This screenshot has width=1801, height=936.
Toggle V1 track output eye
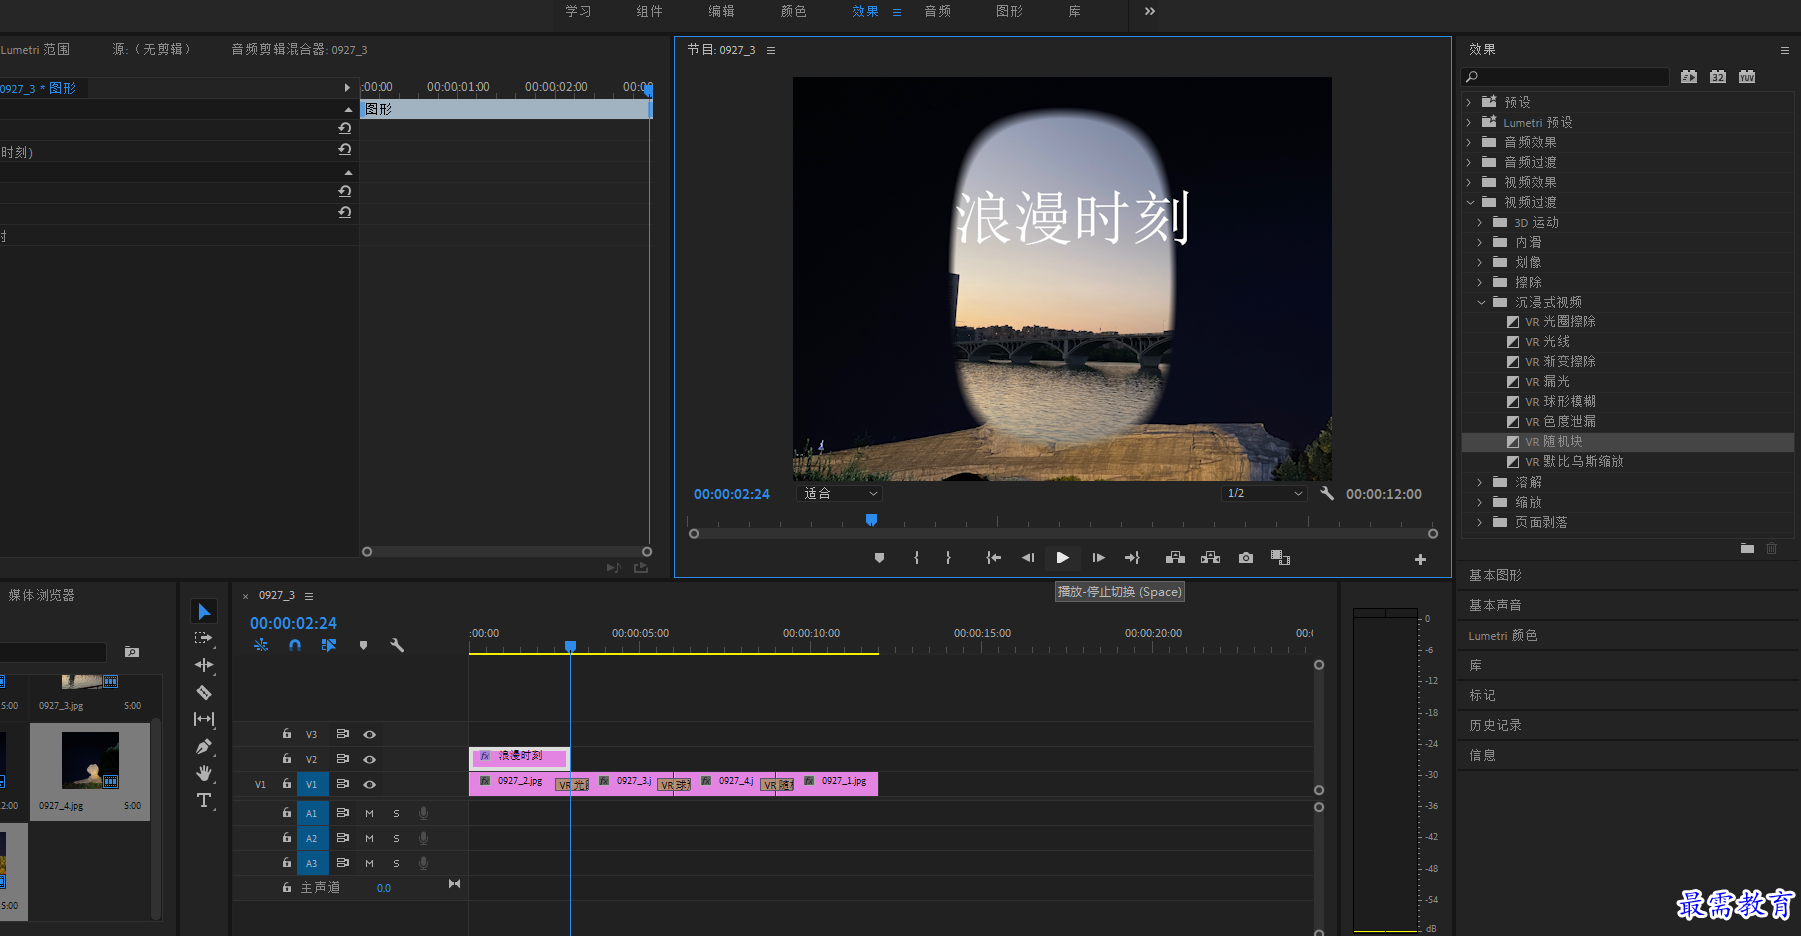369,784
